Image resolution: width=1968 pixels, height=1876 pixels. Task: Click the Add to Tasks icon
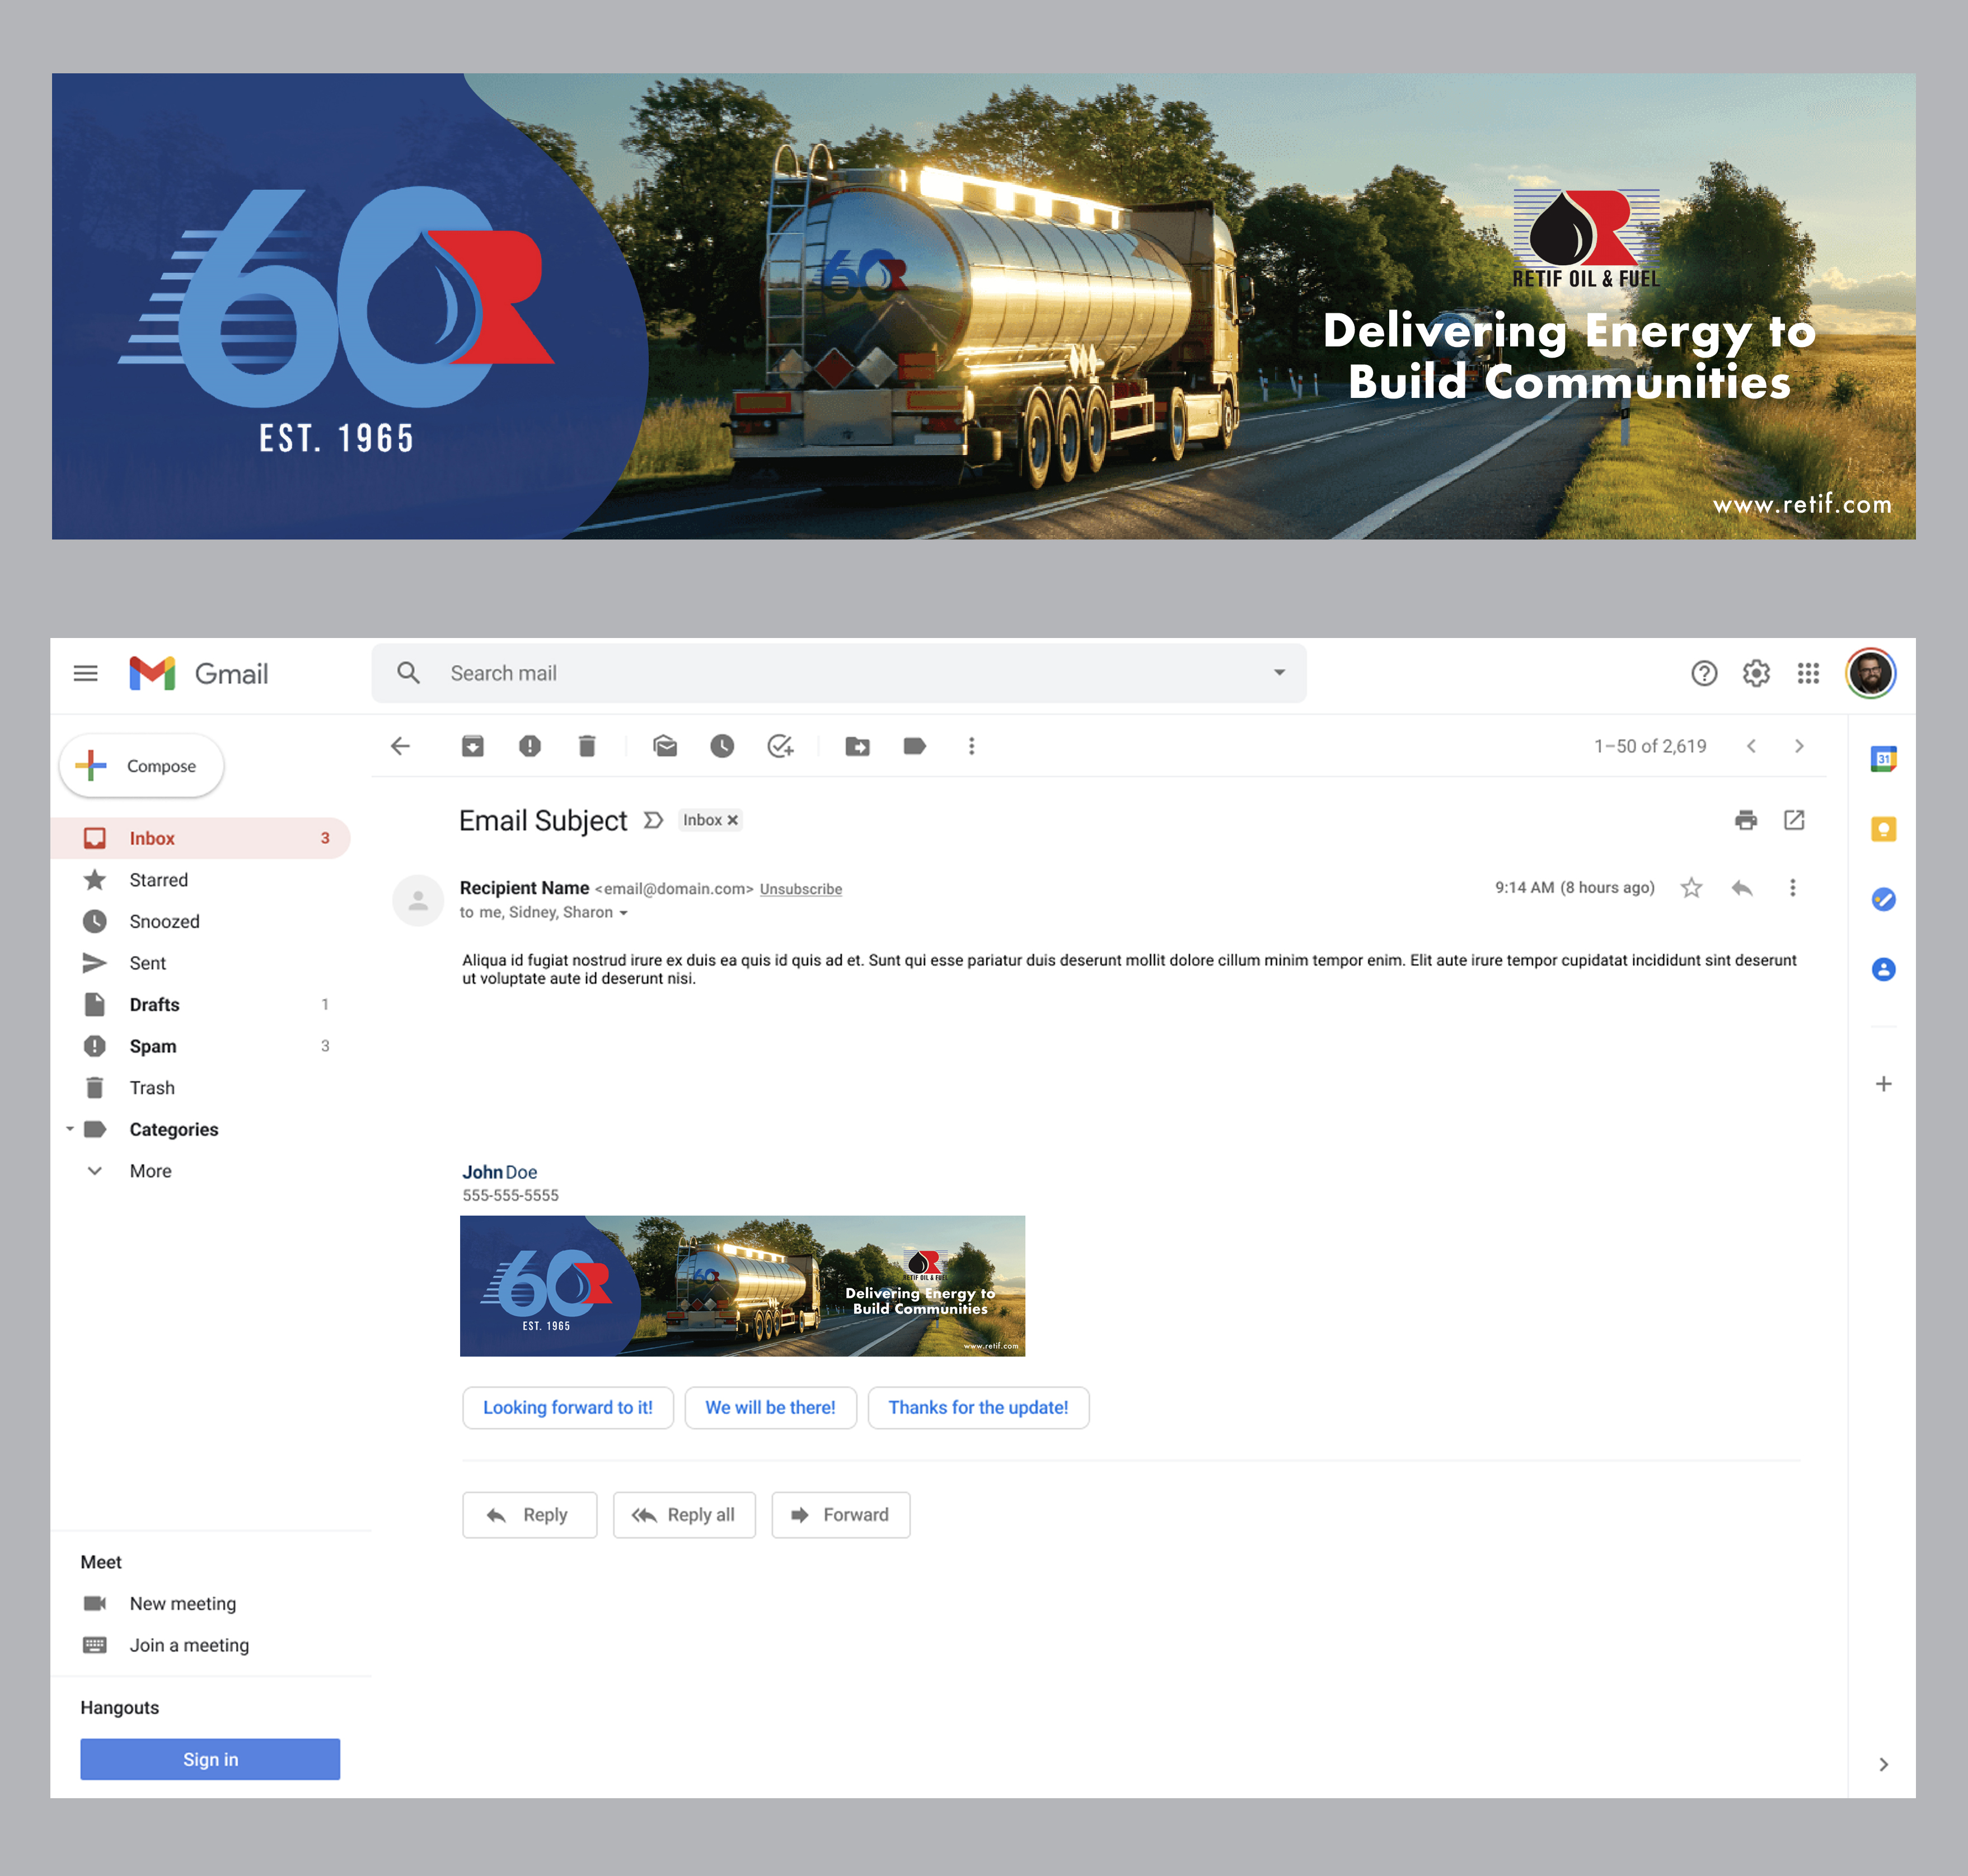(x=780, y=746)
